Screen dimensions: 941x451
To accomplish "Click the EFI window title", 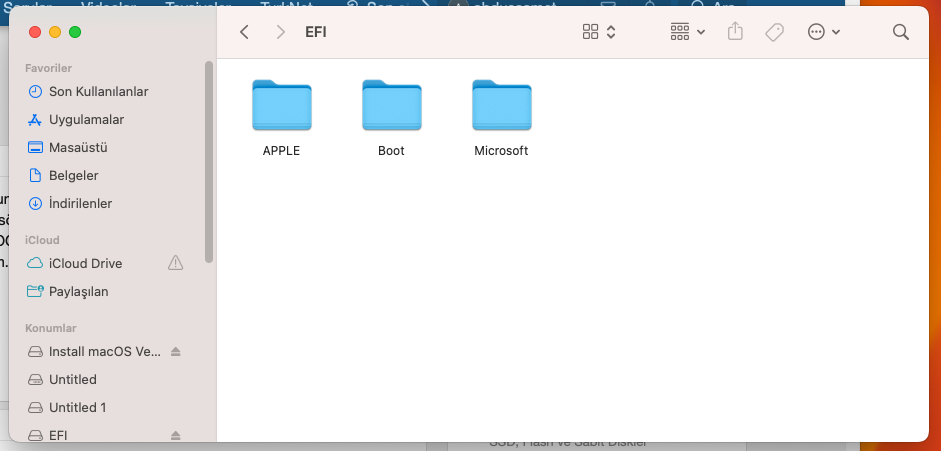I will pyautogui.click(x=316, y=32).
